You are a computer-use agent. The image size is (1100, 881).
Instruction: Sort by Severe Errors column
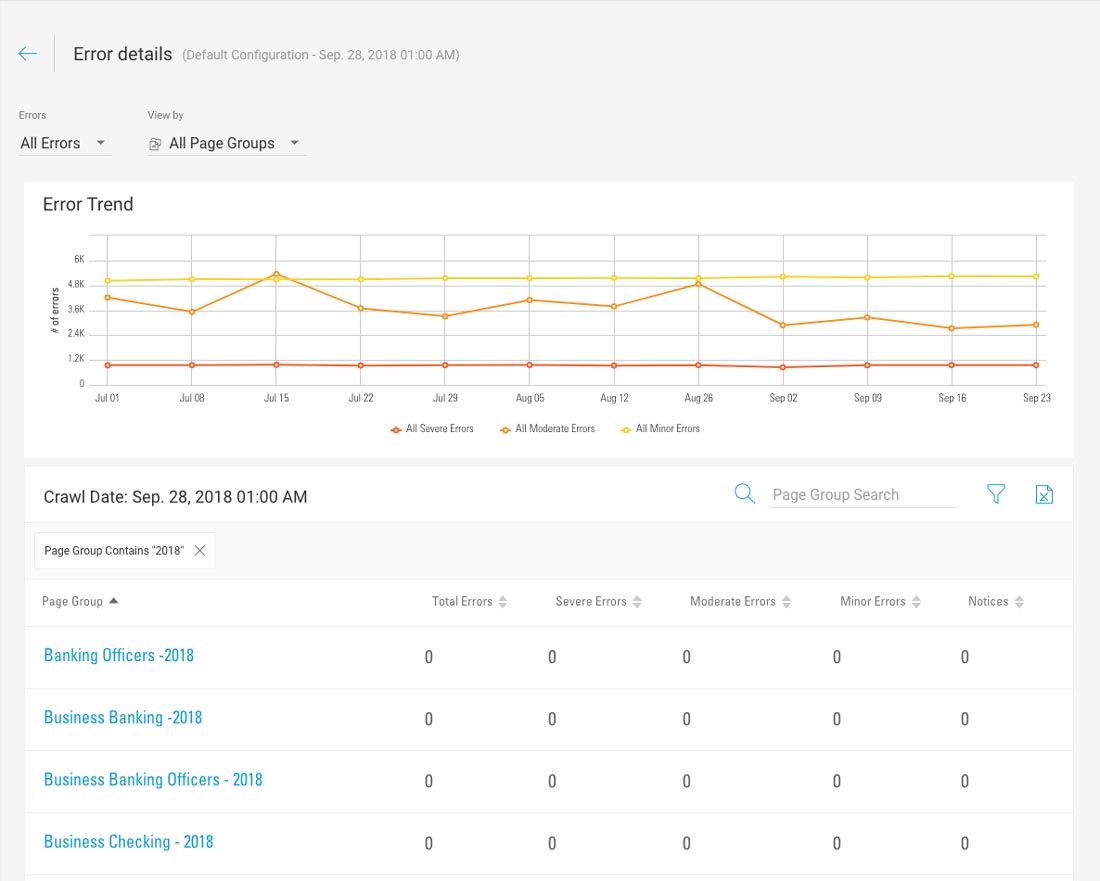point(598,602)
